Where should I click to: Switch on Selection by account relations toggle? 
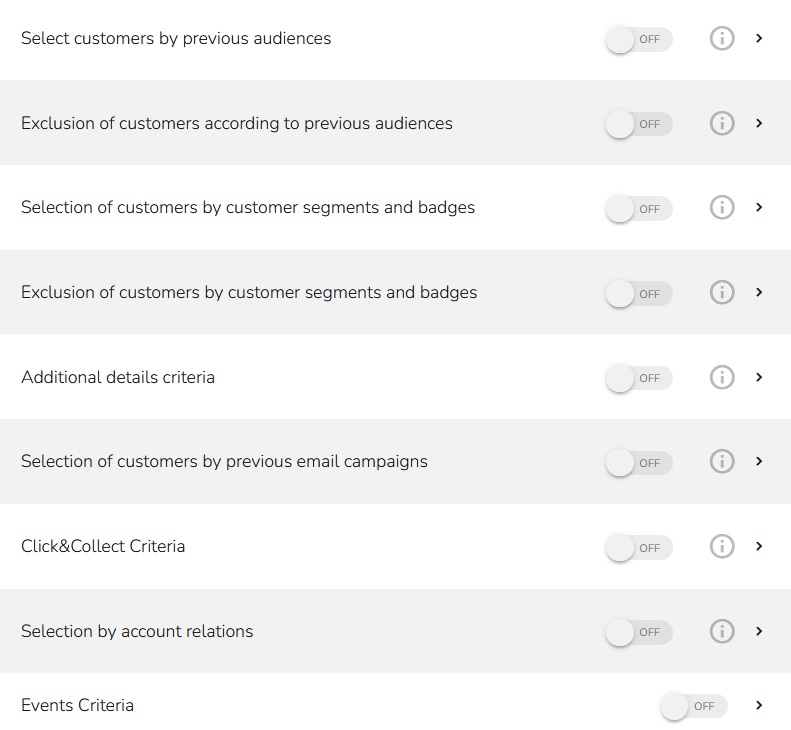coord(639,632)
